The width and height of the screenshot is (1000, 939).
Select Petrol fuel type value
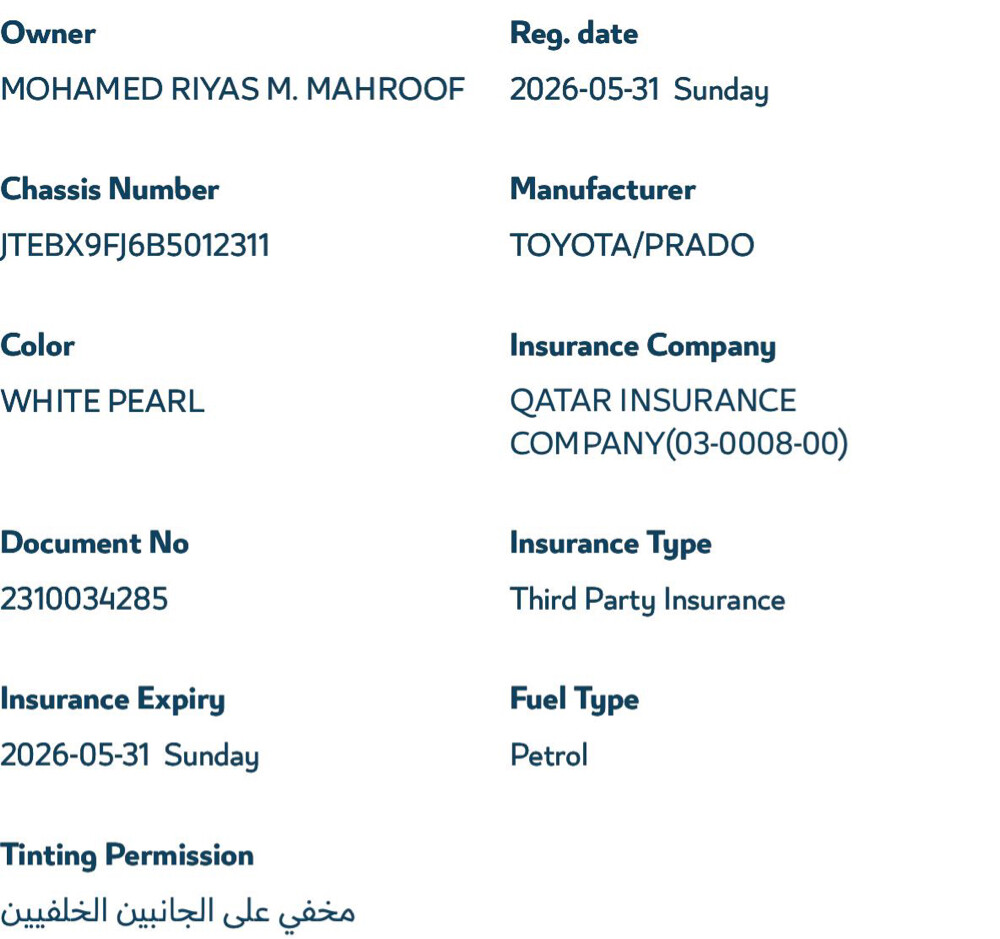[x=549, y=756]
